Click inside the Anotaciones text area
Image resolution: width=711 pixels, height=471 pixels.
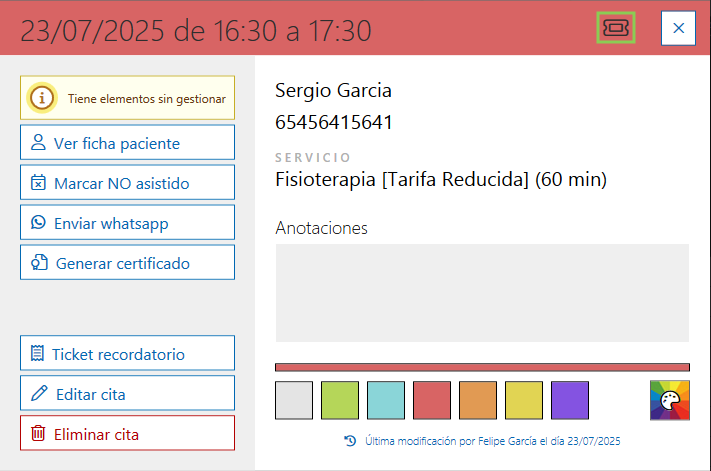click(482, 292)
